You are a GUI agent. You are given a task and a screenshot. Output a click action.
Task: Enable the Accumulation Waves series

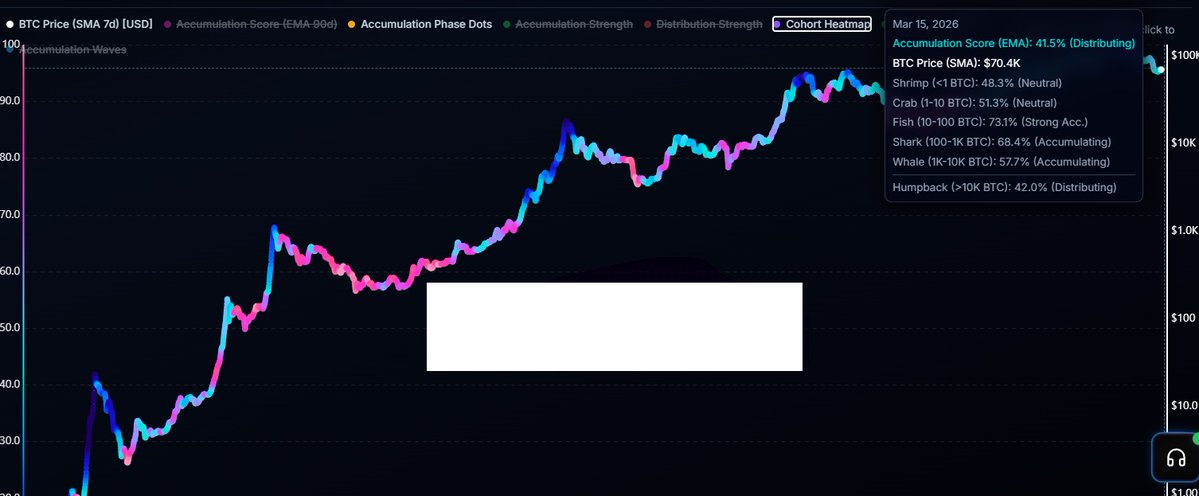[67, 50]
